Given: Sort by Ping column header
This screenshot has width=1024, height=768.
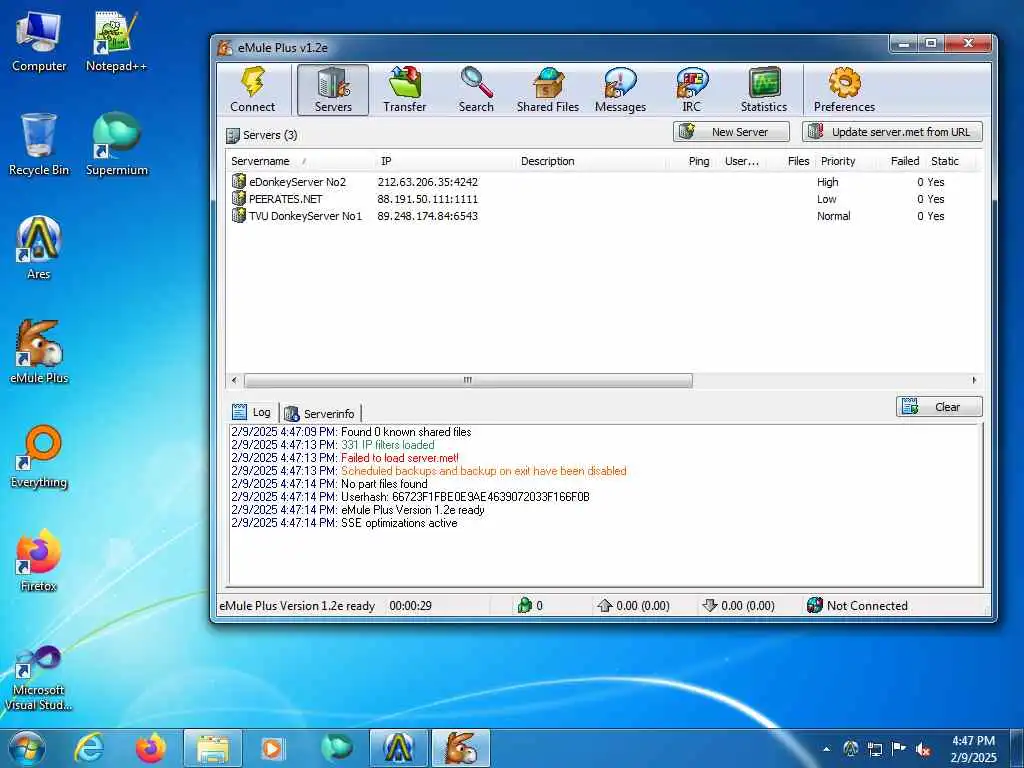Looking at the screenshot, I should 698,161.
